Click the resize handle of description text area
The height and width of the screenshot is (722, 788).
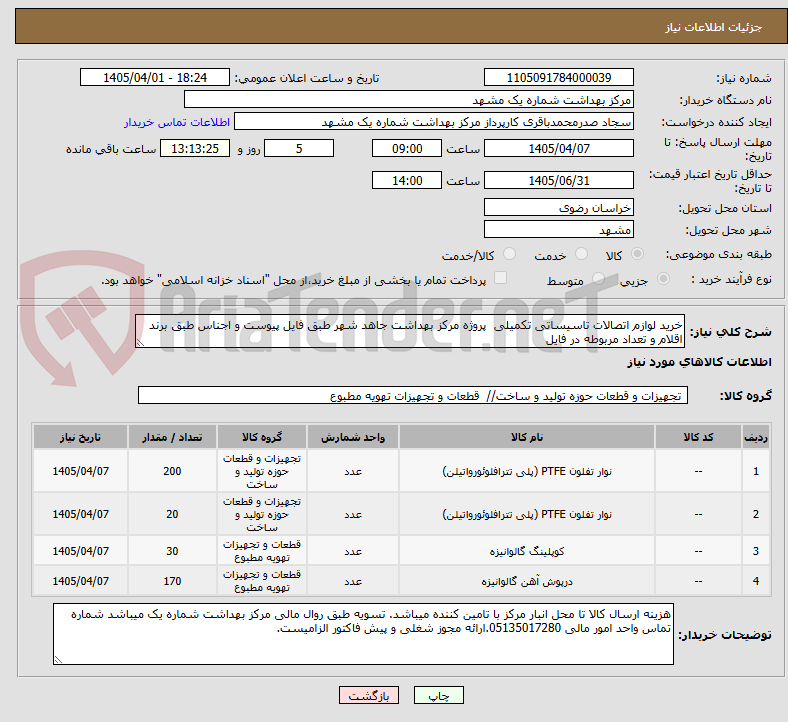pyautogui.click(x=140, y=343)
